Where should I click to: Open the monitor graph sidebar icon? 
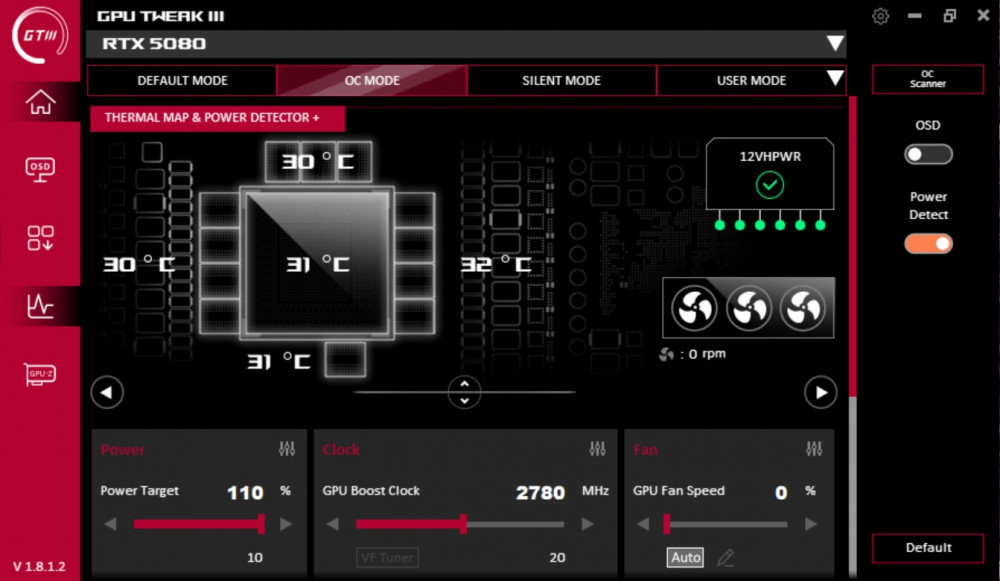point(40,306)
